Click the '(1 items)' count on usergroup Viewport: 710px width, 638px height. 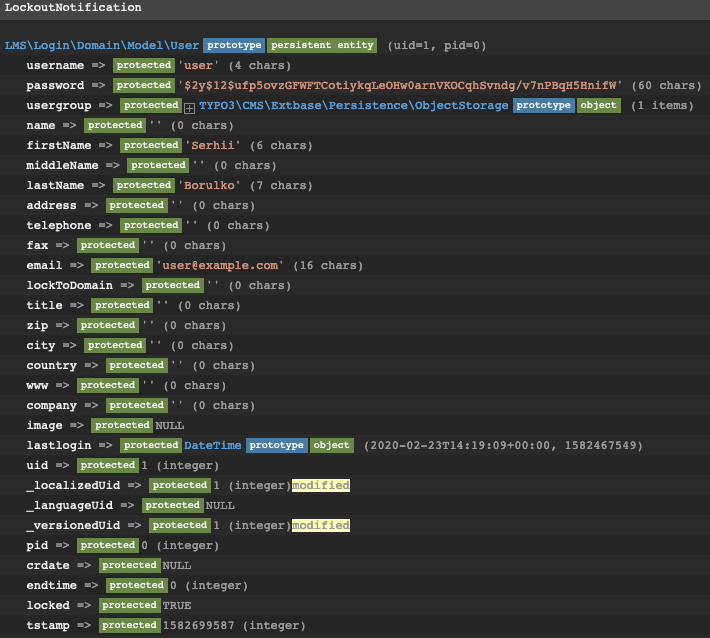pyautogui.click(x=662, y=106)
